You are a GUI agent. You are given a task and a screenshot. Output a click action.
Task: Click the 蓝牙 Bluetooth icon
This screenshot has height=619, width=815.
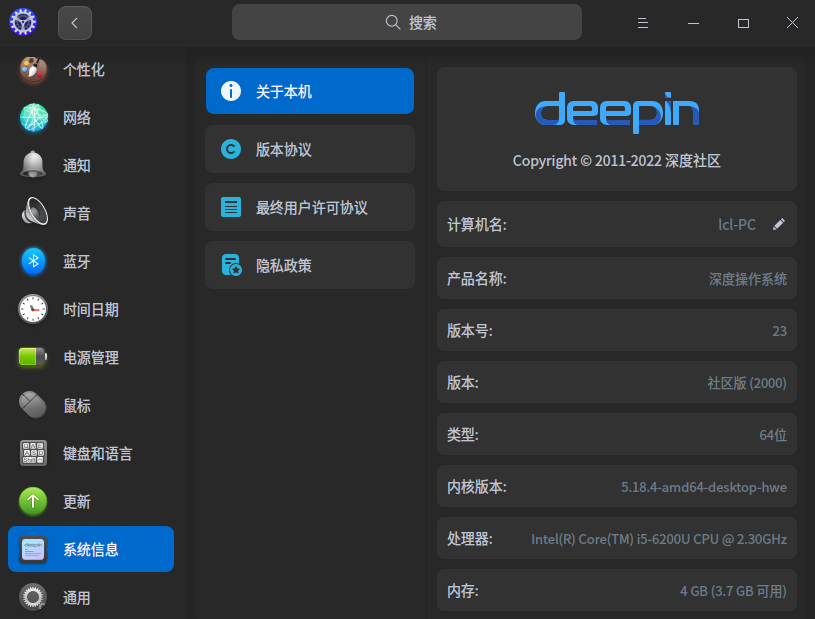tap(33, 261)
